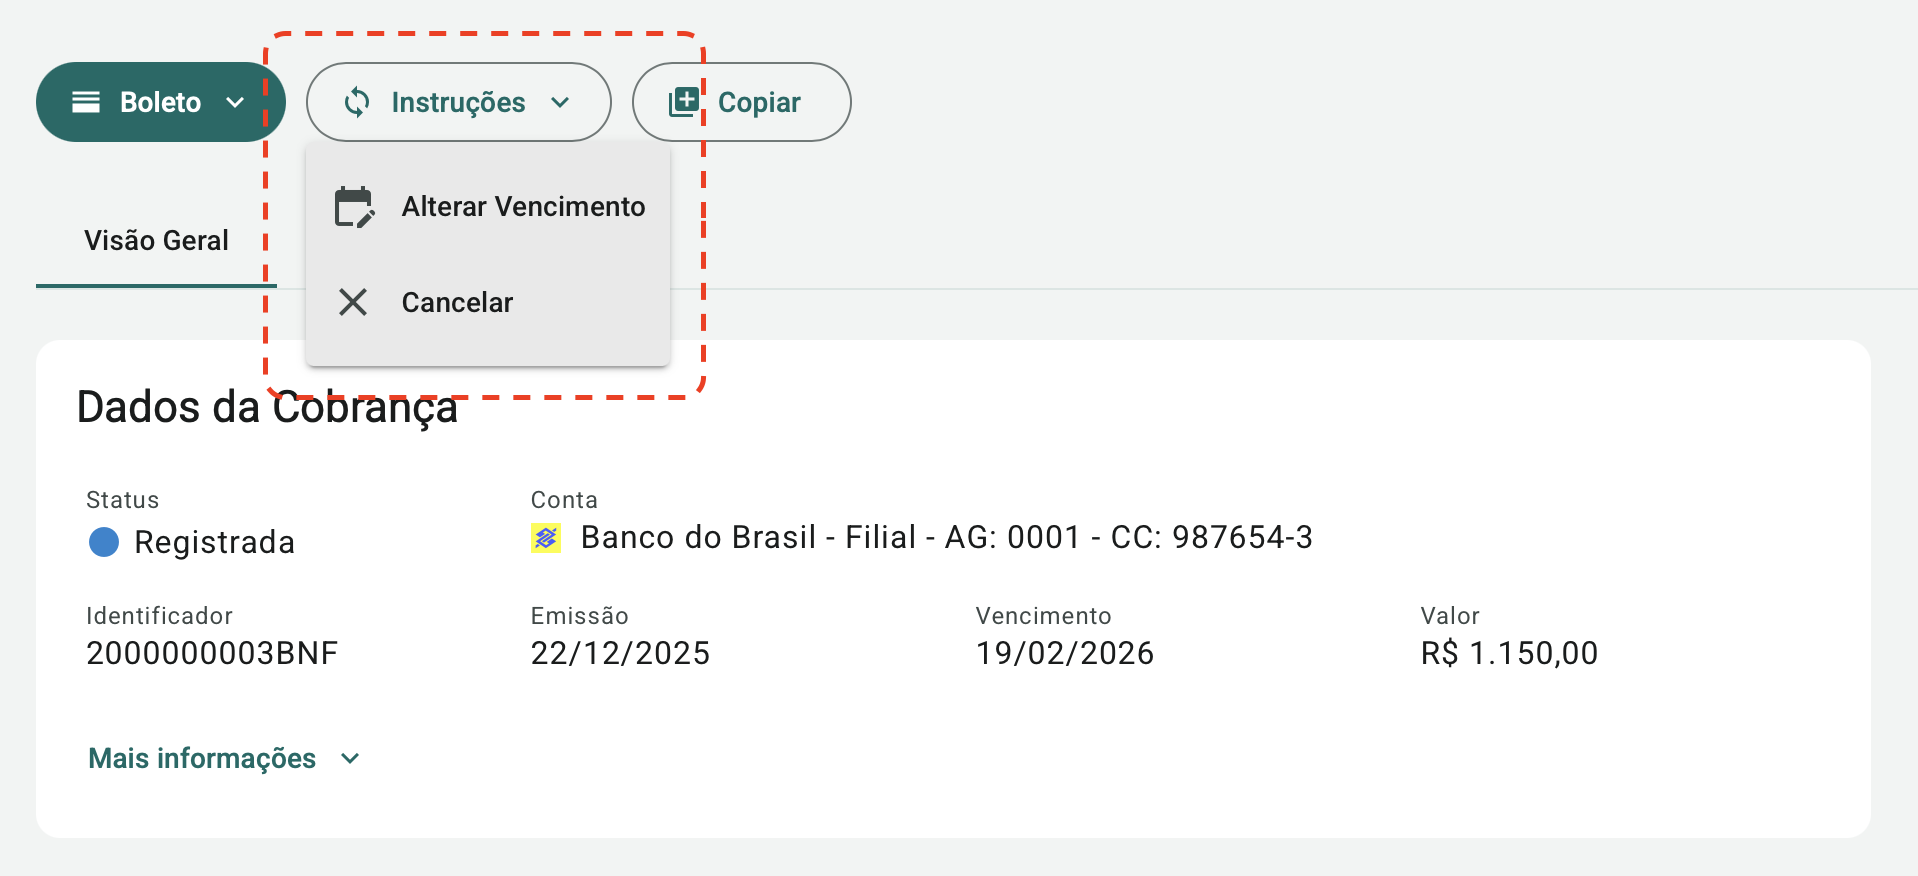Click the identifier 2000000003BNF value

click(x=212, y=654)
